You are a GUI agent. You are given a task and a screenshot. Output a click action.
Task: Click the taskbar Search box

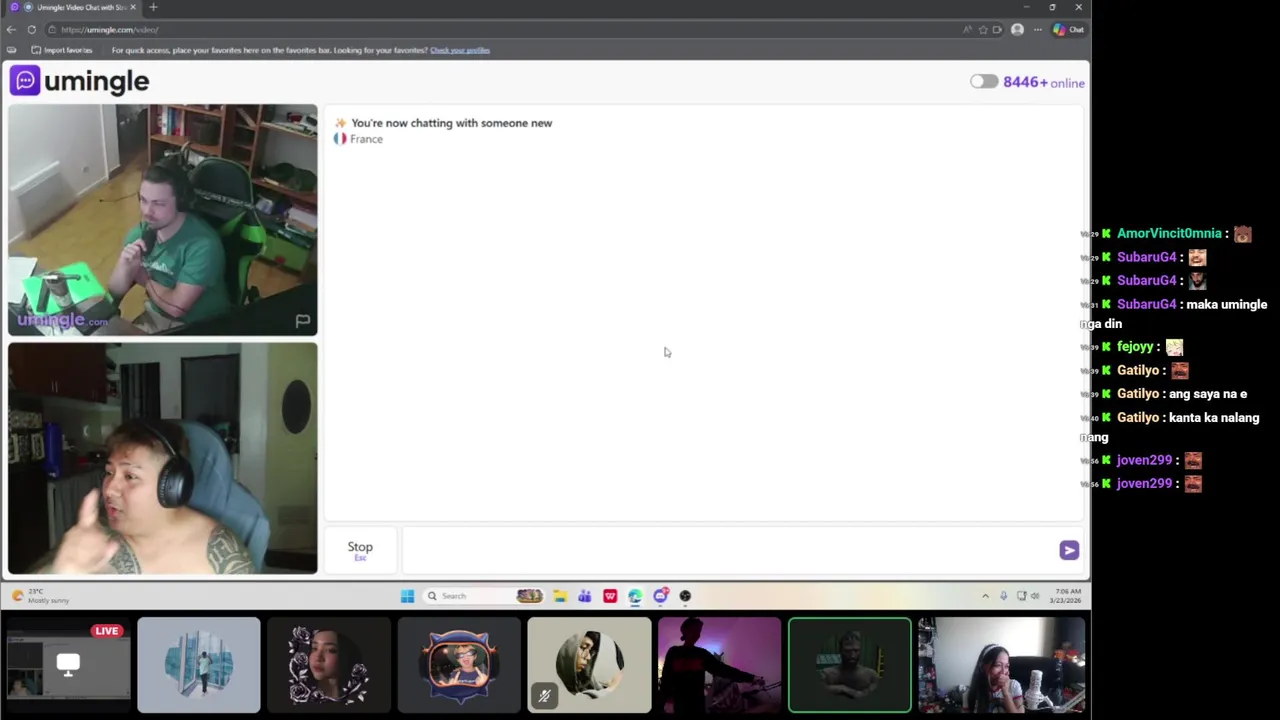tap(484, 596)
